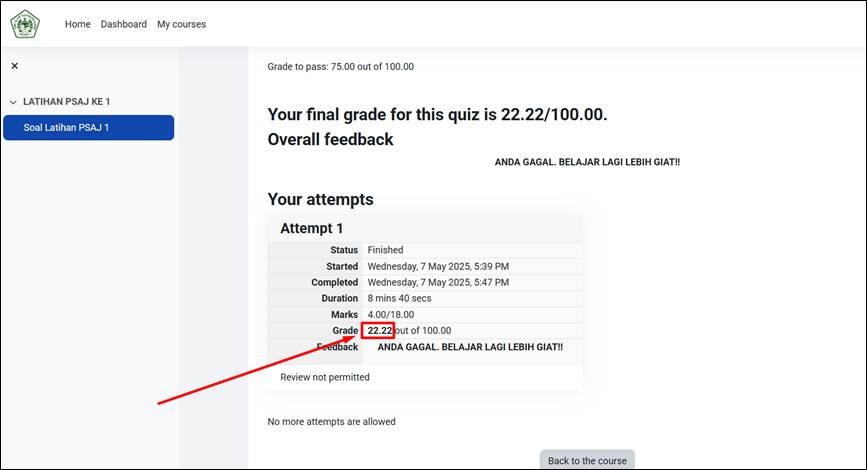Open Soal Latihan PSAJ 1 in sidebar

click(66, 128)
